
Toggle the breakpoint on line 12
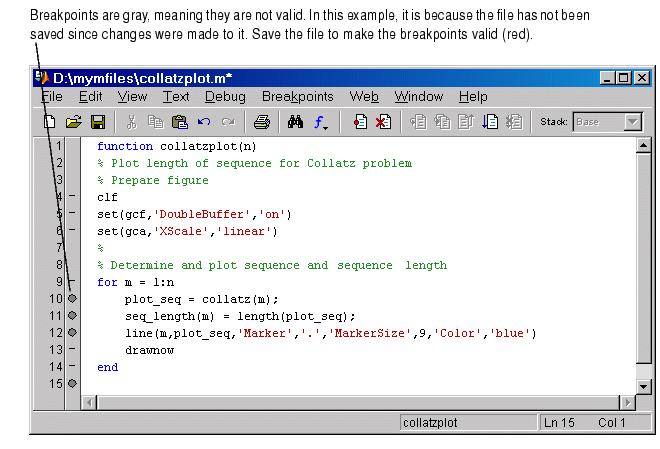point(72,332)
